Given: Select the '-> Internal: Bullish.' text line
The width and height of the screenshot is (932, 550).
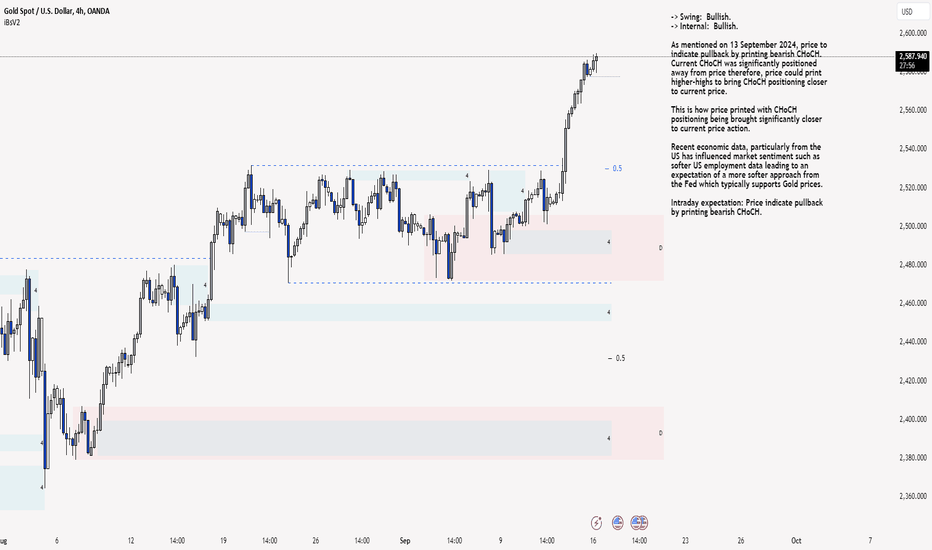Looking at the screenshot, I should click(x=704, y=26).
